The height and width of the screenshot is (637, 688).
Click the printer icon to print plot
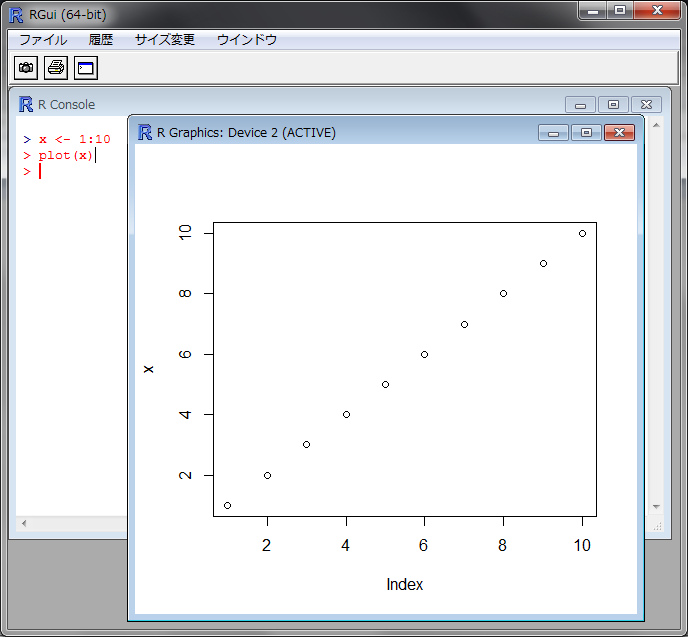[56, 68]
